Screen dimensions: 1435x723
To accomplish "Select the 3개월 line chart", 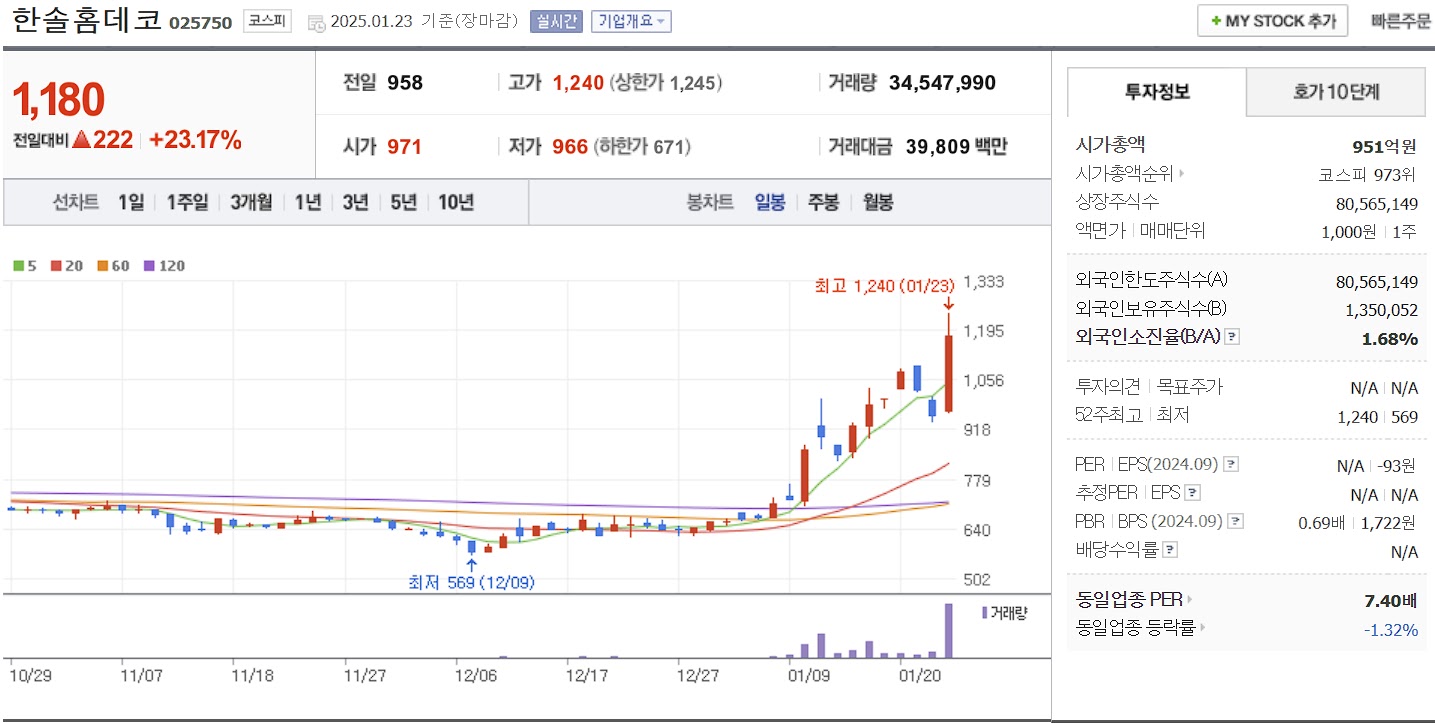I will click(251, 202).
